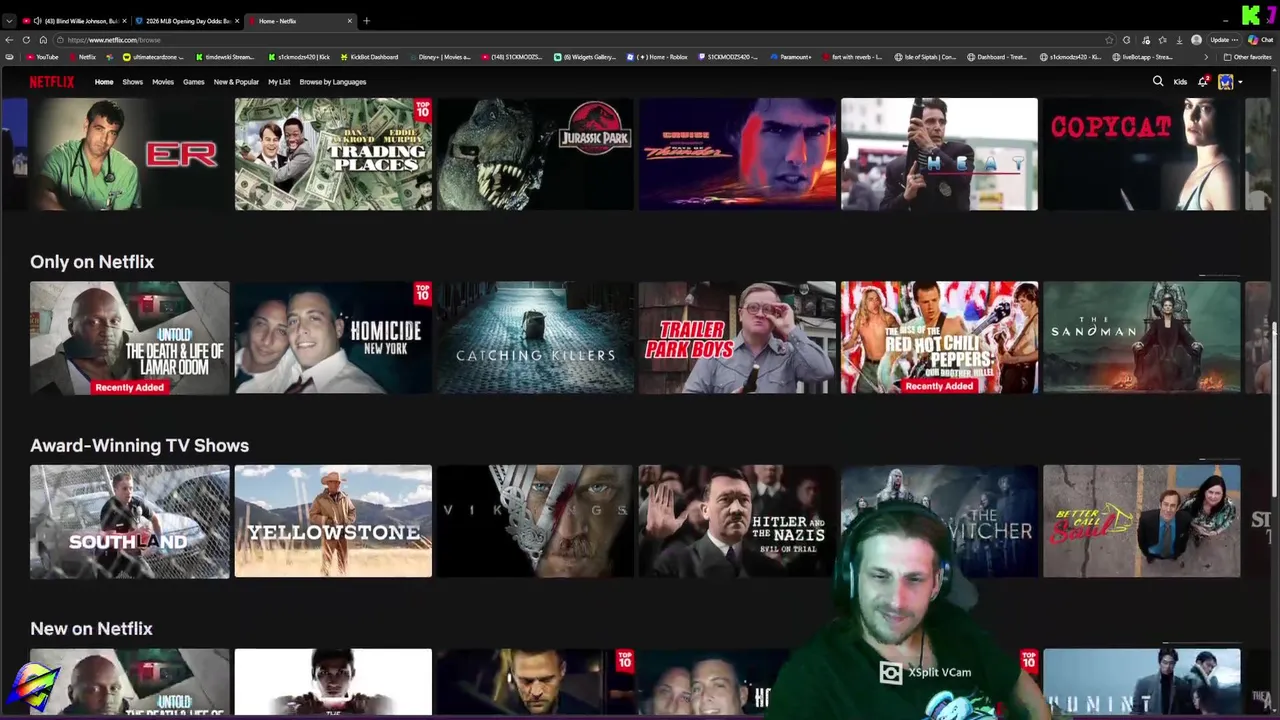Image resolution: width=1280 pixels, height=720 pixels.
Task: Open the Netflix bookmark
Action: pos(82,57)
